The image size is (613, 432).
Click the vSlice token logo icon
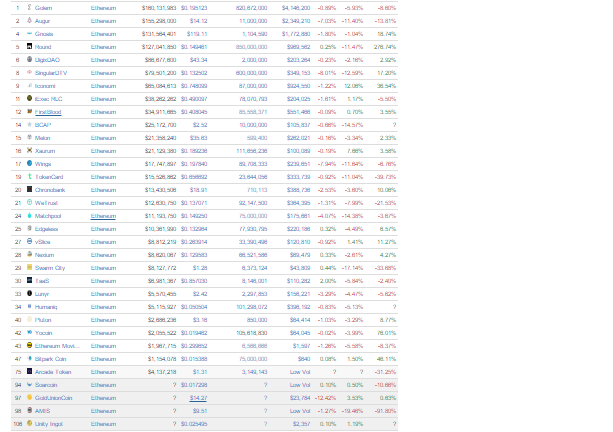tap(29, 241)
